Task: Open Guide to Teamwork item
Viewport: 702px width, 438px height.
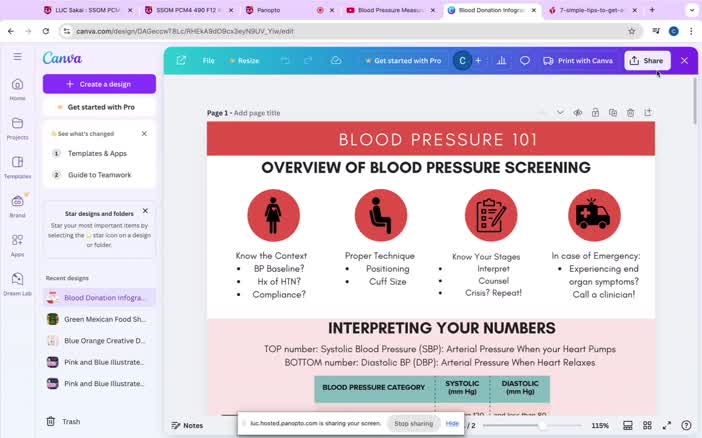Action: tap(99, 175)
